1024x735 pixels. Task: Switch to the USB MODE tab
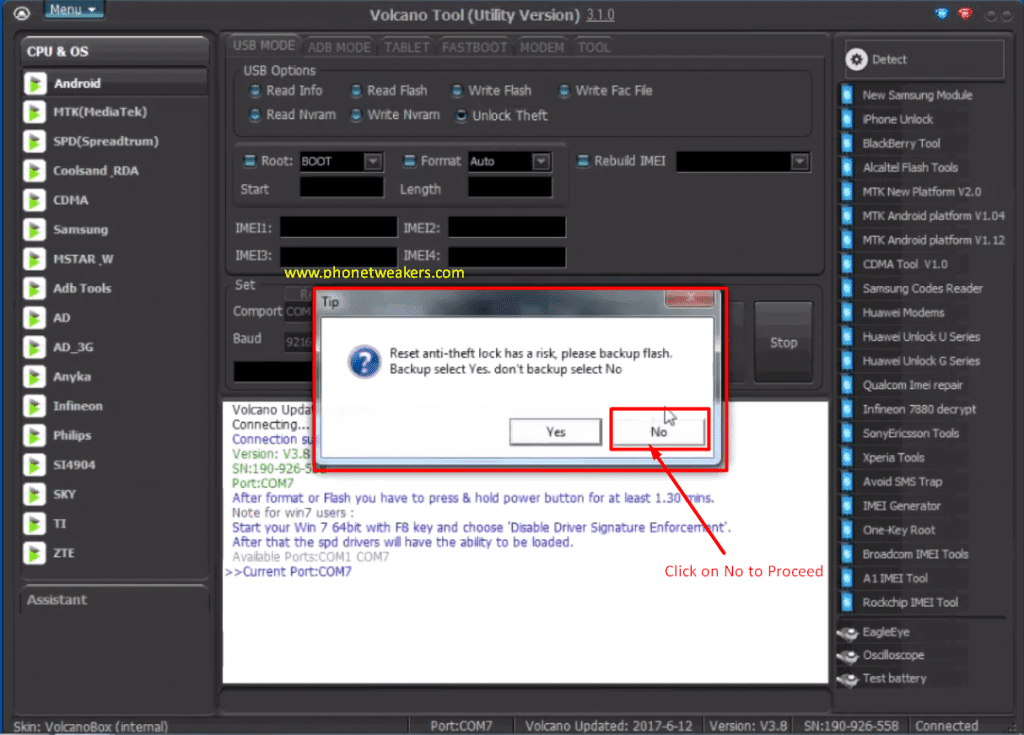tap(264, 46)
